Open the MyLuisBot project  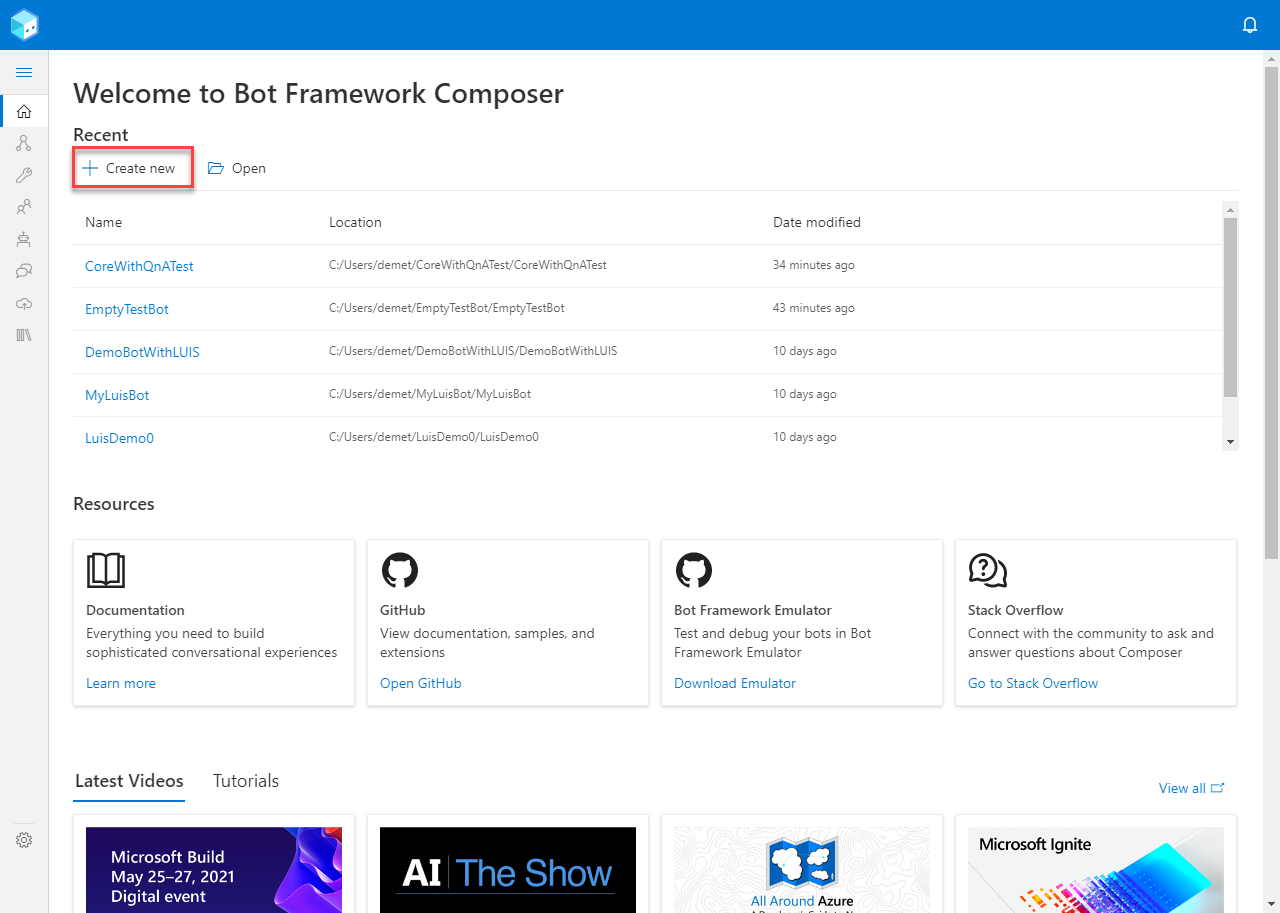pyautogui.click(x=117, y=395)
